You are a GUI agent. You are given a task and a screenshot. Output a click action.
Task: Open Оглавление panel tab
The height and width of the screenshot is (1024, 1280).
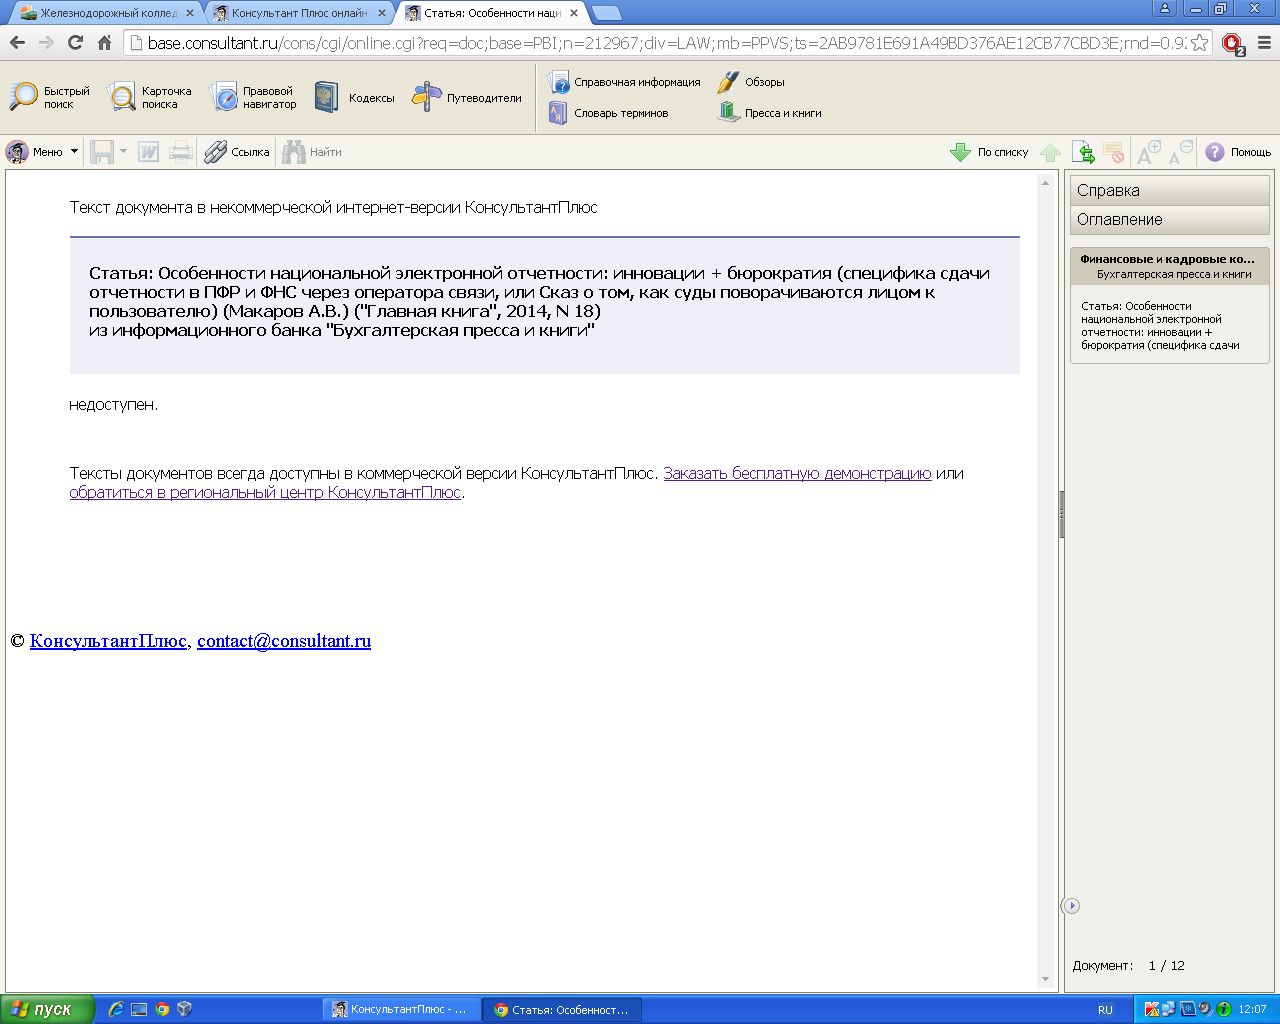[1169, 219]
